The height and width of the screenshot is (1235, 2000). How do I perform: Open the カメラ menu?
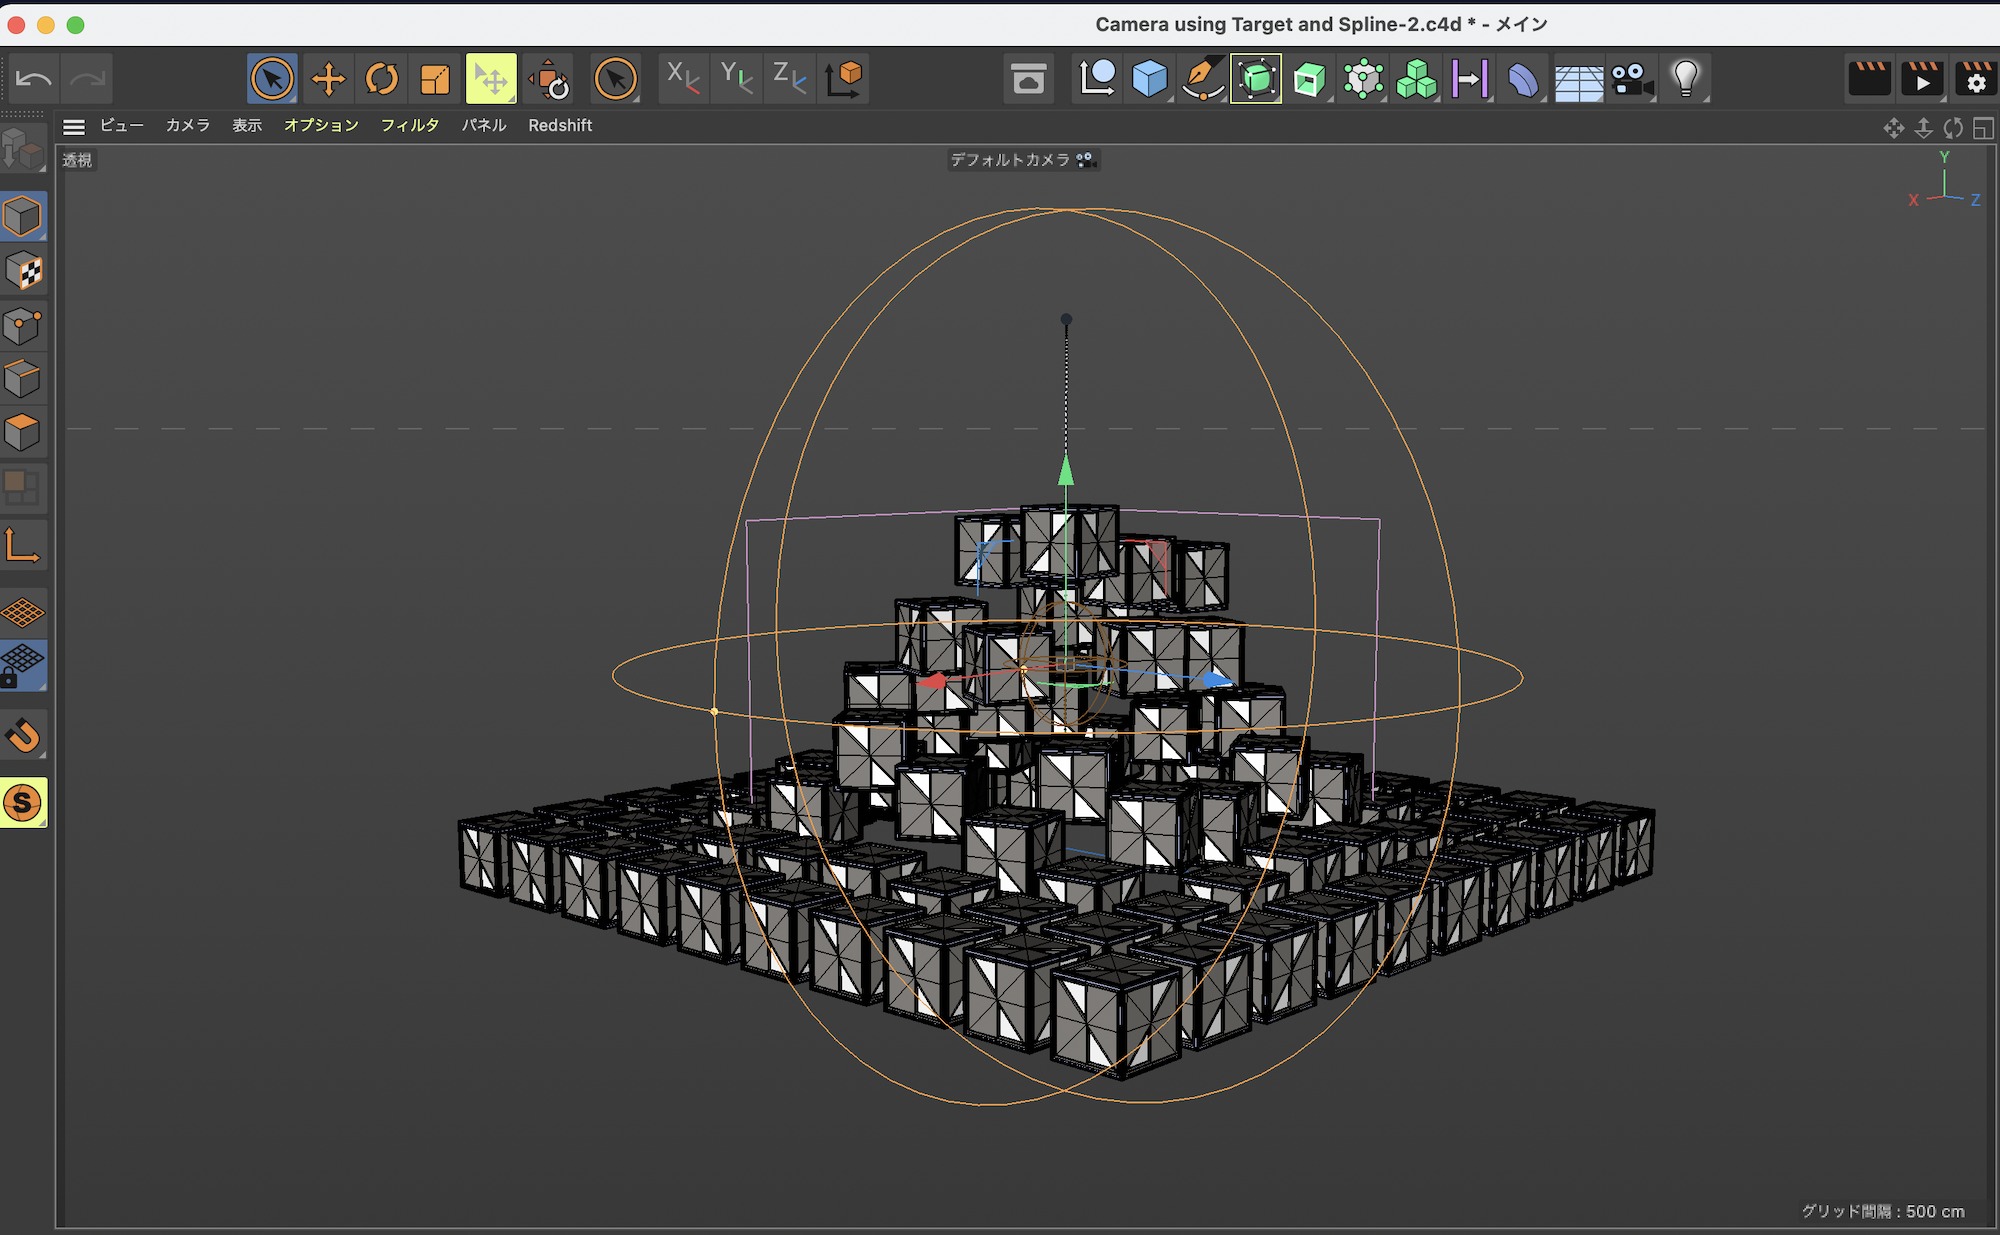coord(187,126)
